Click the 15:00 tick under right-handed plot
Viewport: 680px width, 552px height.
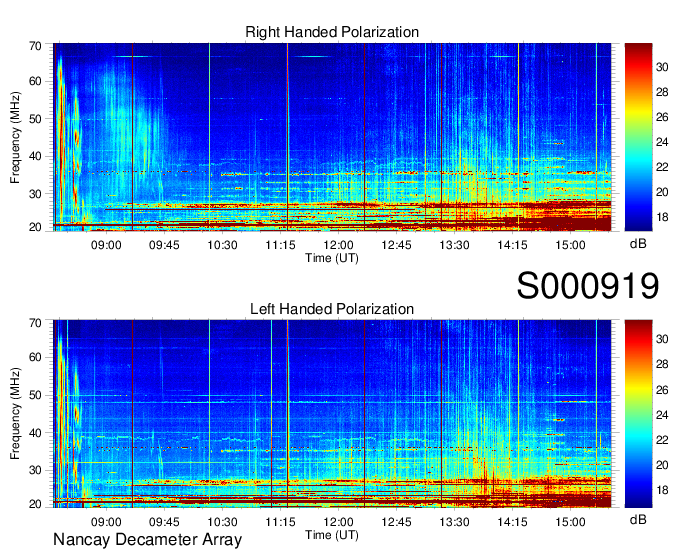[570, 245]
